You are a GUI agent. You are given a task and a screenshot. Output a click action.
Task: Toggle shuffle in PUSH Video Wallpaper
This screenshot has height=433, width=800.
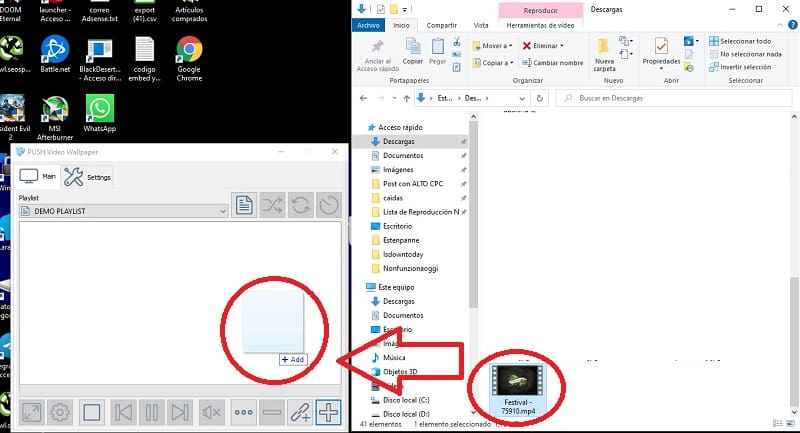(x=272, y=205)
